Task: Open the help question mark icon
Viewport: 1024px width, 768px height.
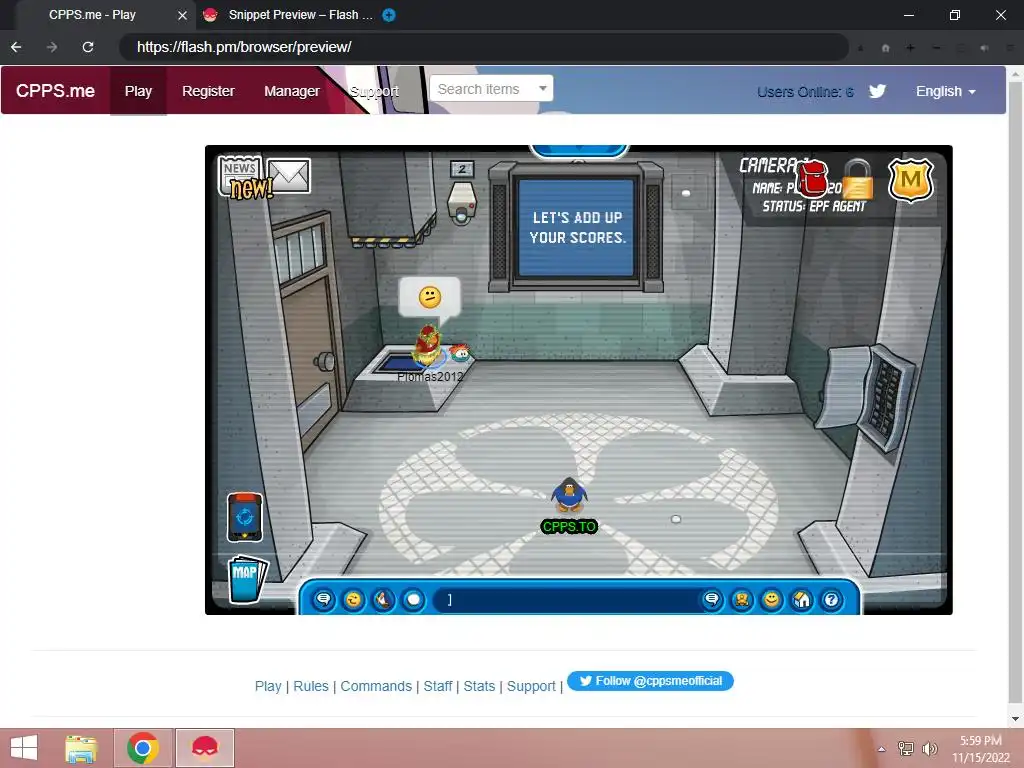Action: click(831, 600)
